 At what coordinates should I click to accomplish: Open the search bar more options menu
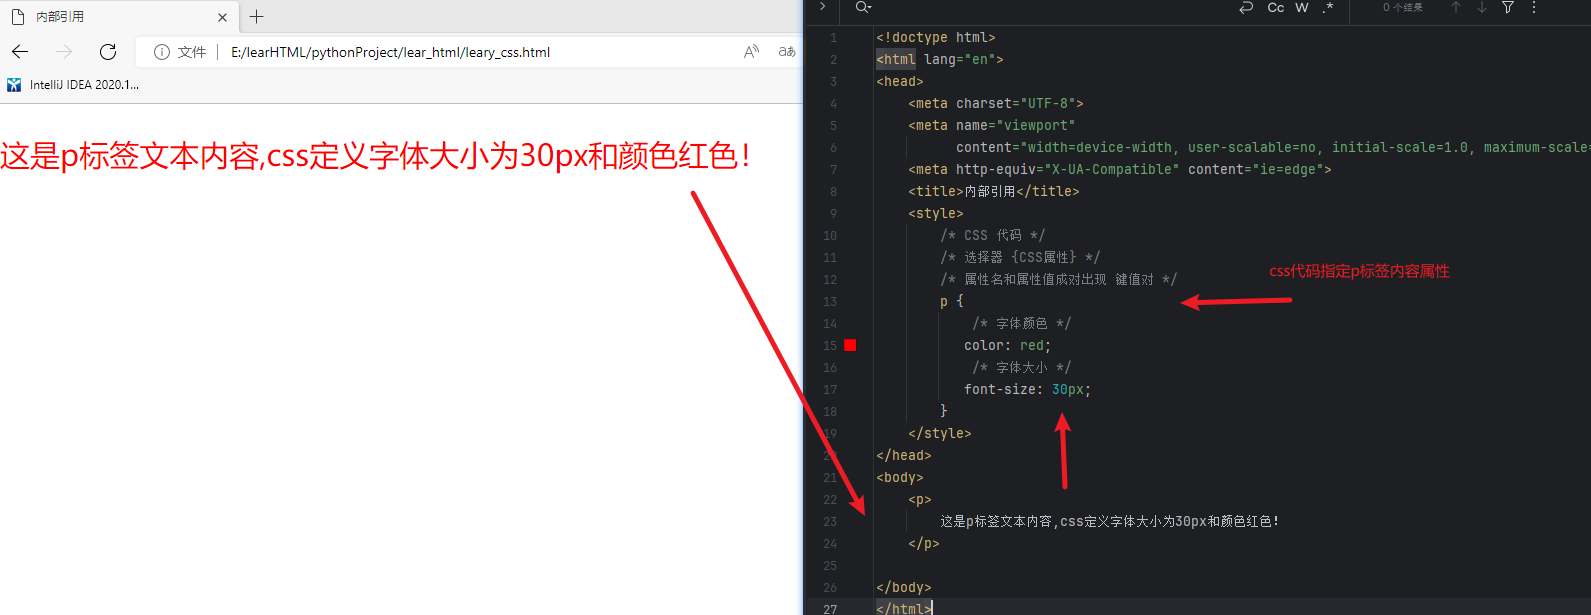point(1534,7)
